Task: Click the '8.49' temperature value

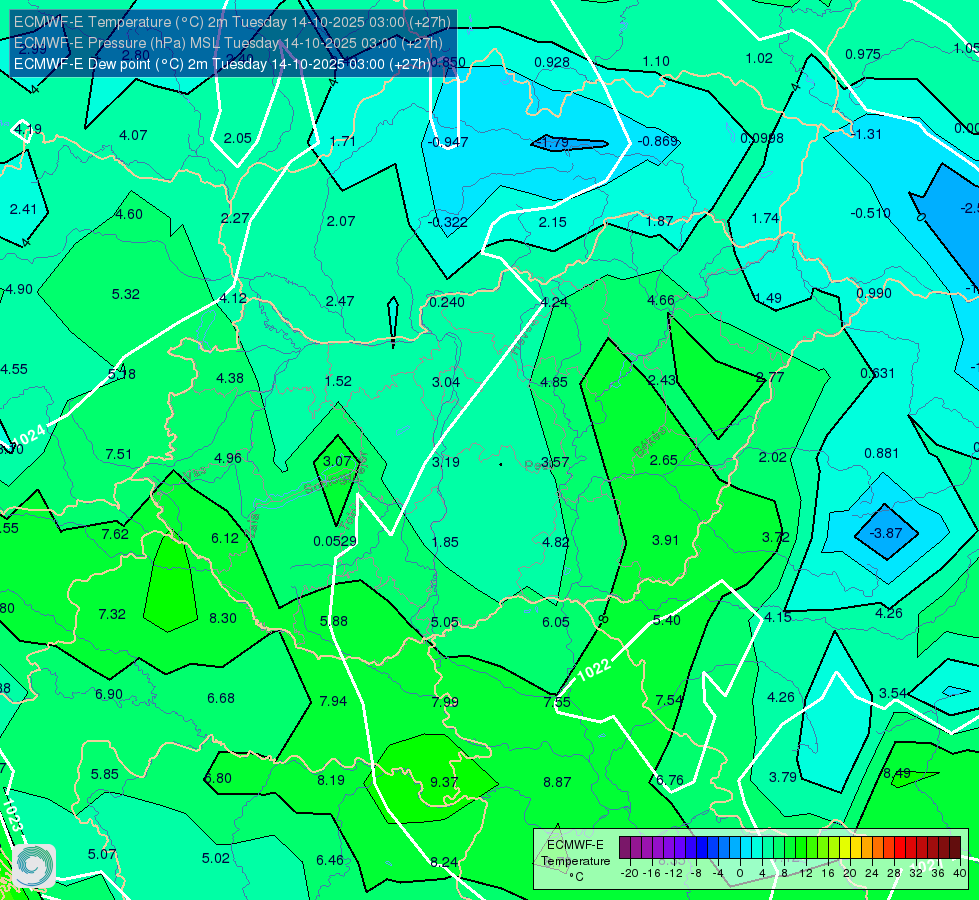Action: [897, 773]
